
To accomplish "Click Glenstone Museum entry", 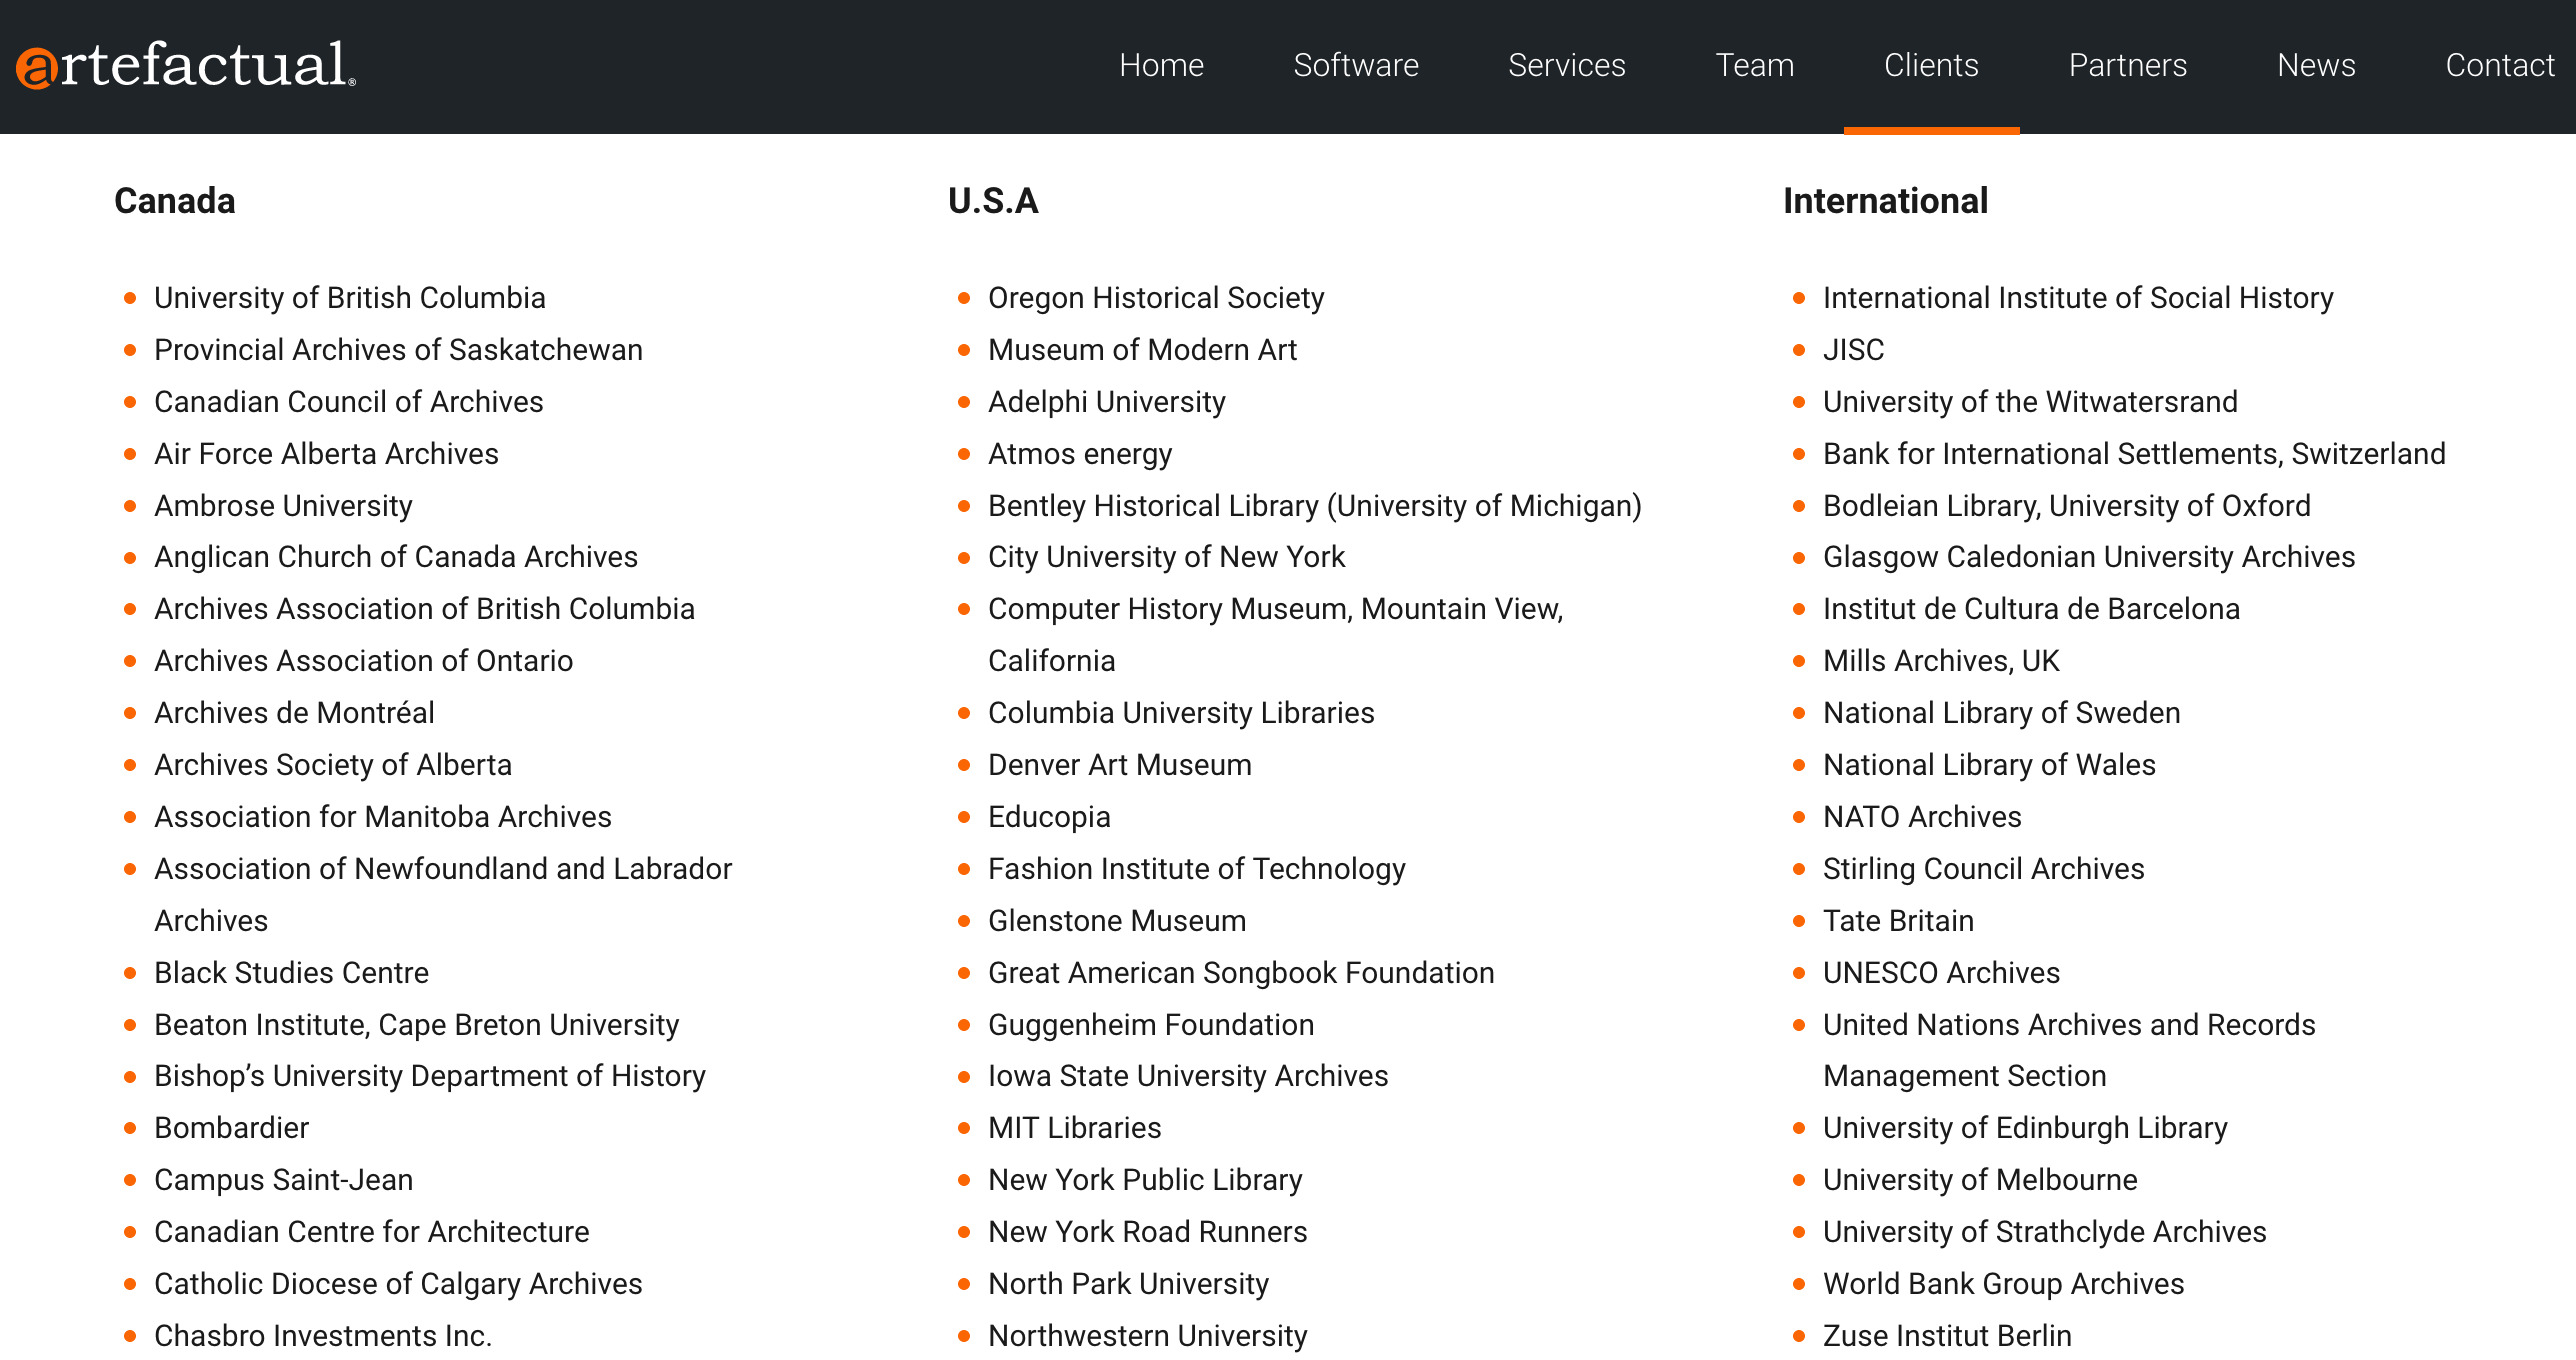I will click(x=1117, y=921).
